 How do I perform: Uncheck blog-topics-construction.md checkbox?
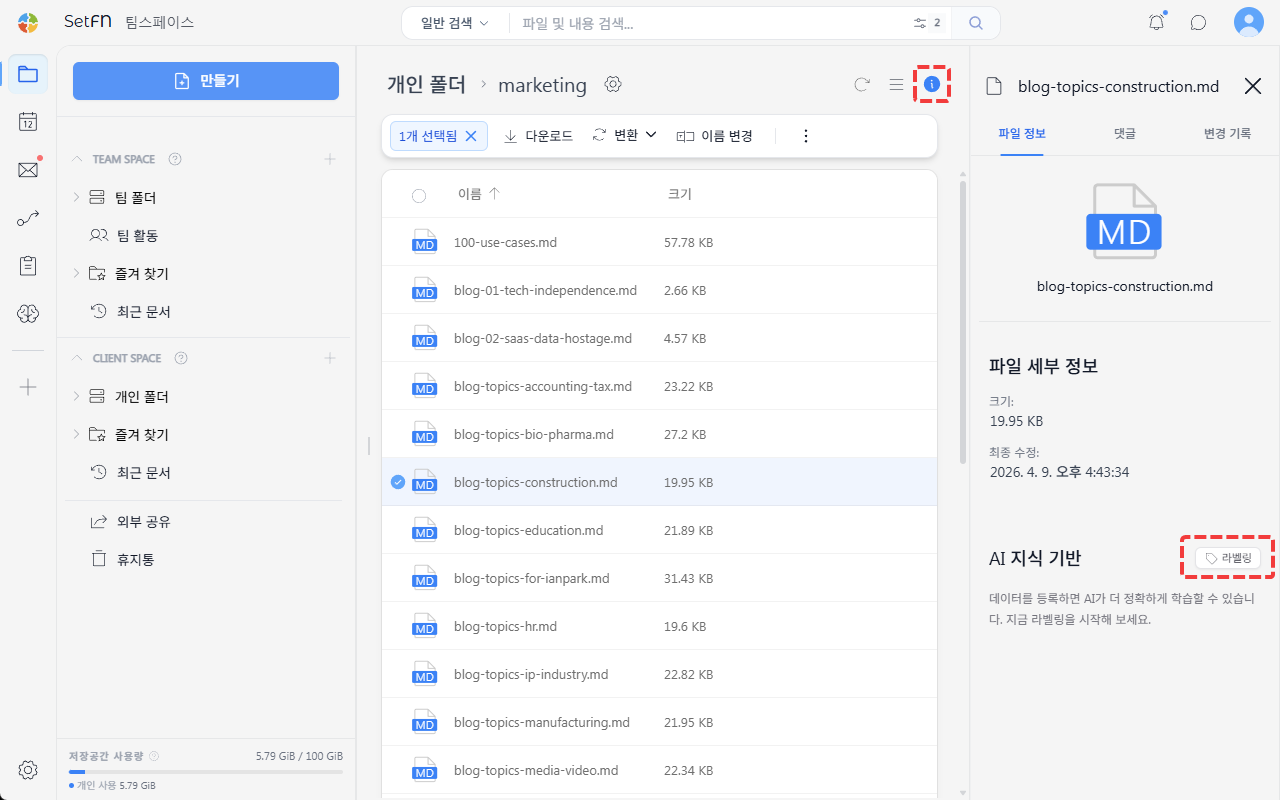click(x=398, y=482)
